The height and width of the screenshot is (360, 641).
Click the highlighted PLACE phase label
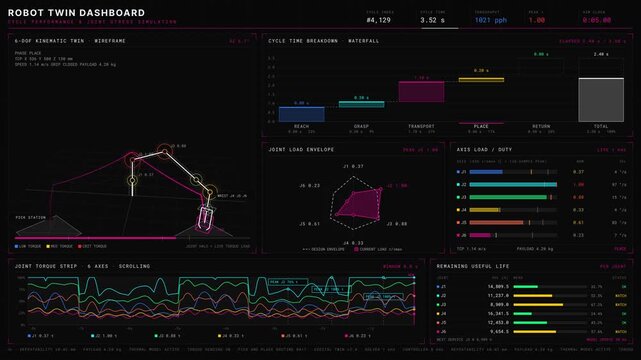(x=481, y=126)
